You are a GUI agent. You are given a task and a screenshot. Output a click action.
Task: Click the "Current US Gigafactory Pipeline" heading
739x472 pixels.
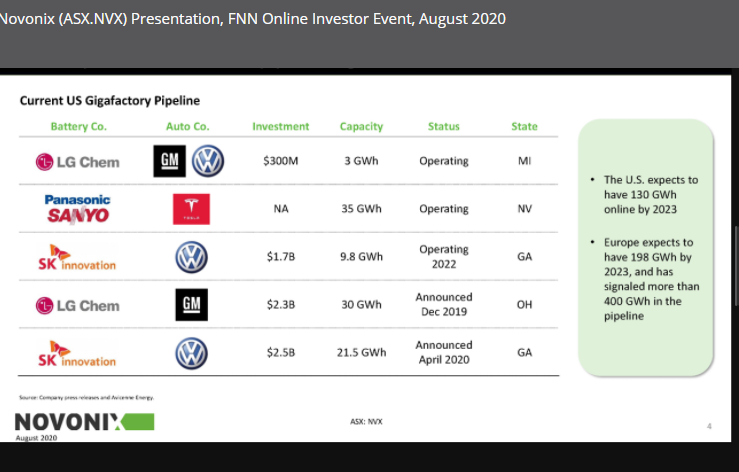coord(110,101)
